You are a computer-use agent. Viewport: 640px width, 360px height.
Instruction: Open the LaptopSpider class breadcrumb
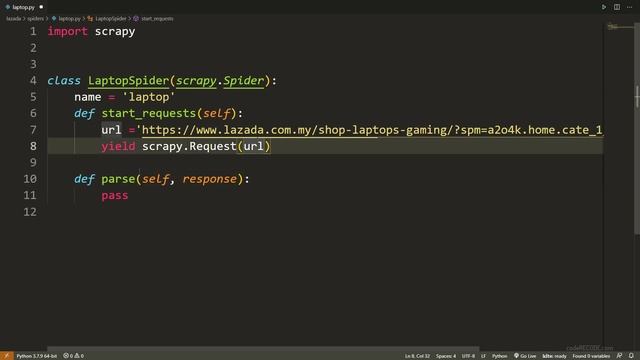coord(111,19)
